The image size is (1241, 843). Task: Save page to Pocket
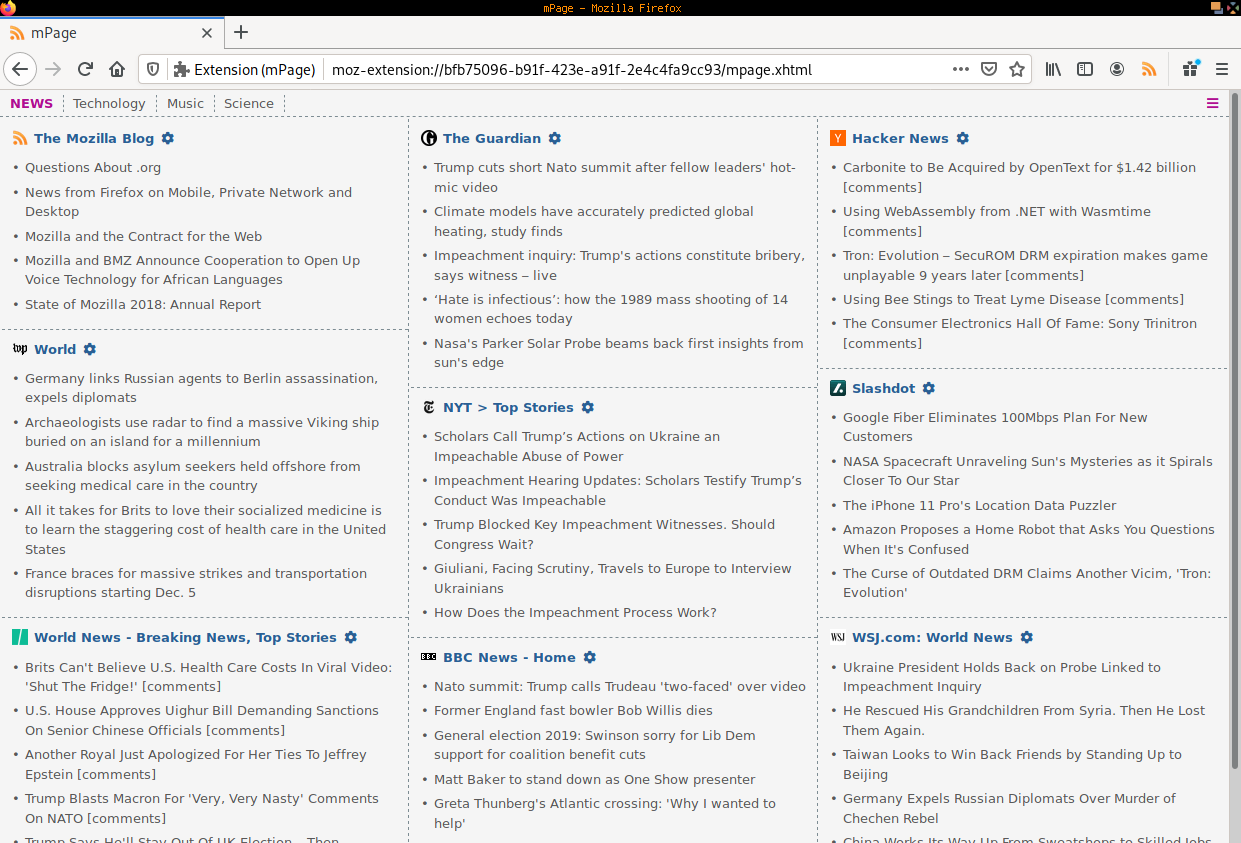pyautogui.click(x=989, y=69)
